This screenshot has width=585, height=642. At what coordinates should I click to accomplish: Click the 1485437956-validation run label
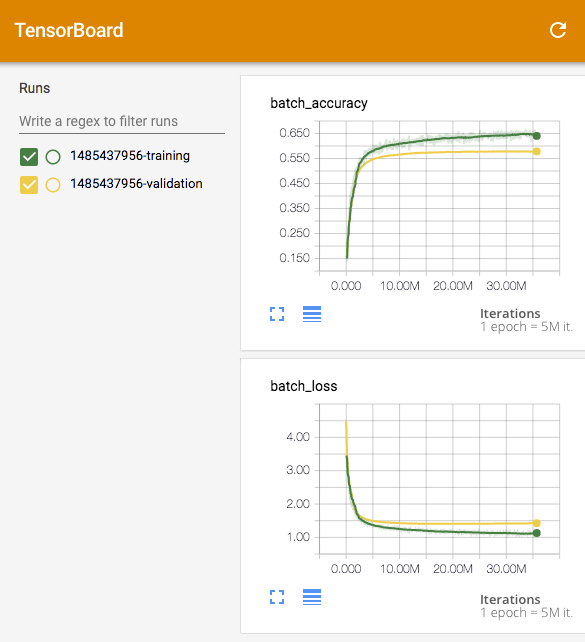136,183
